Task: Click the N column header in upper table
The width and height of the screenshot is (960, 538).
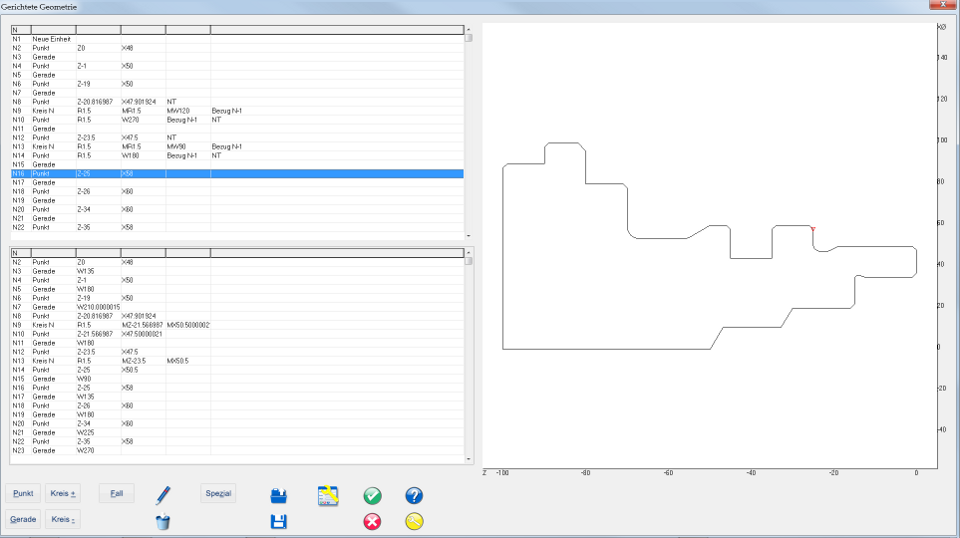Action: 21,29
